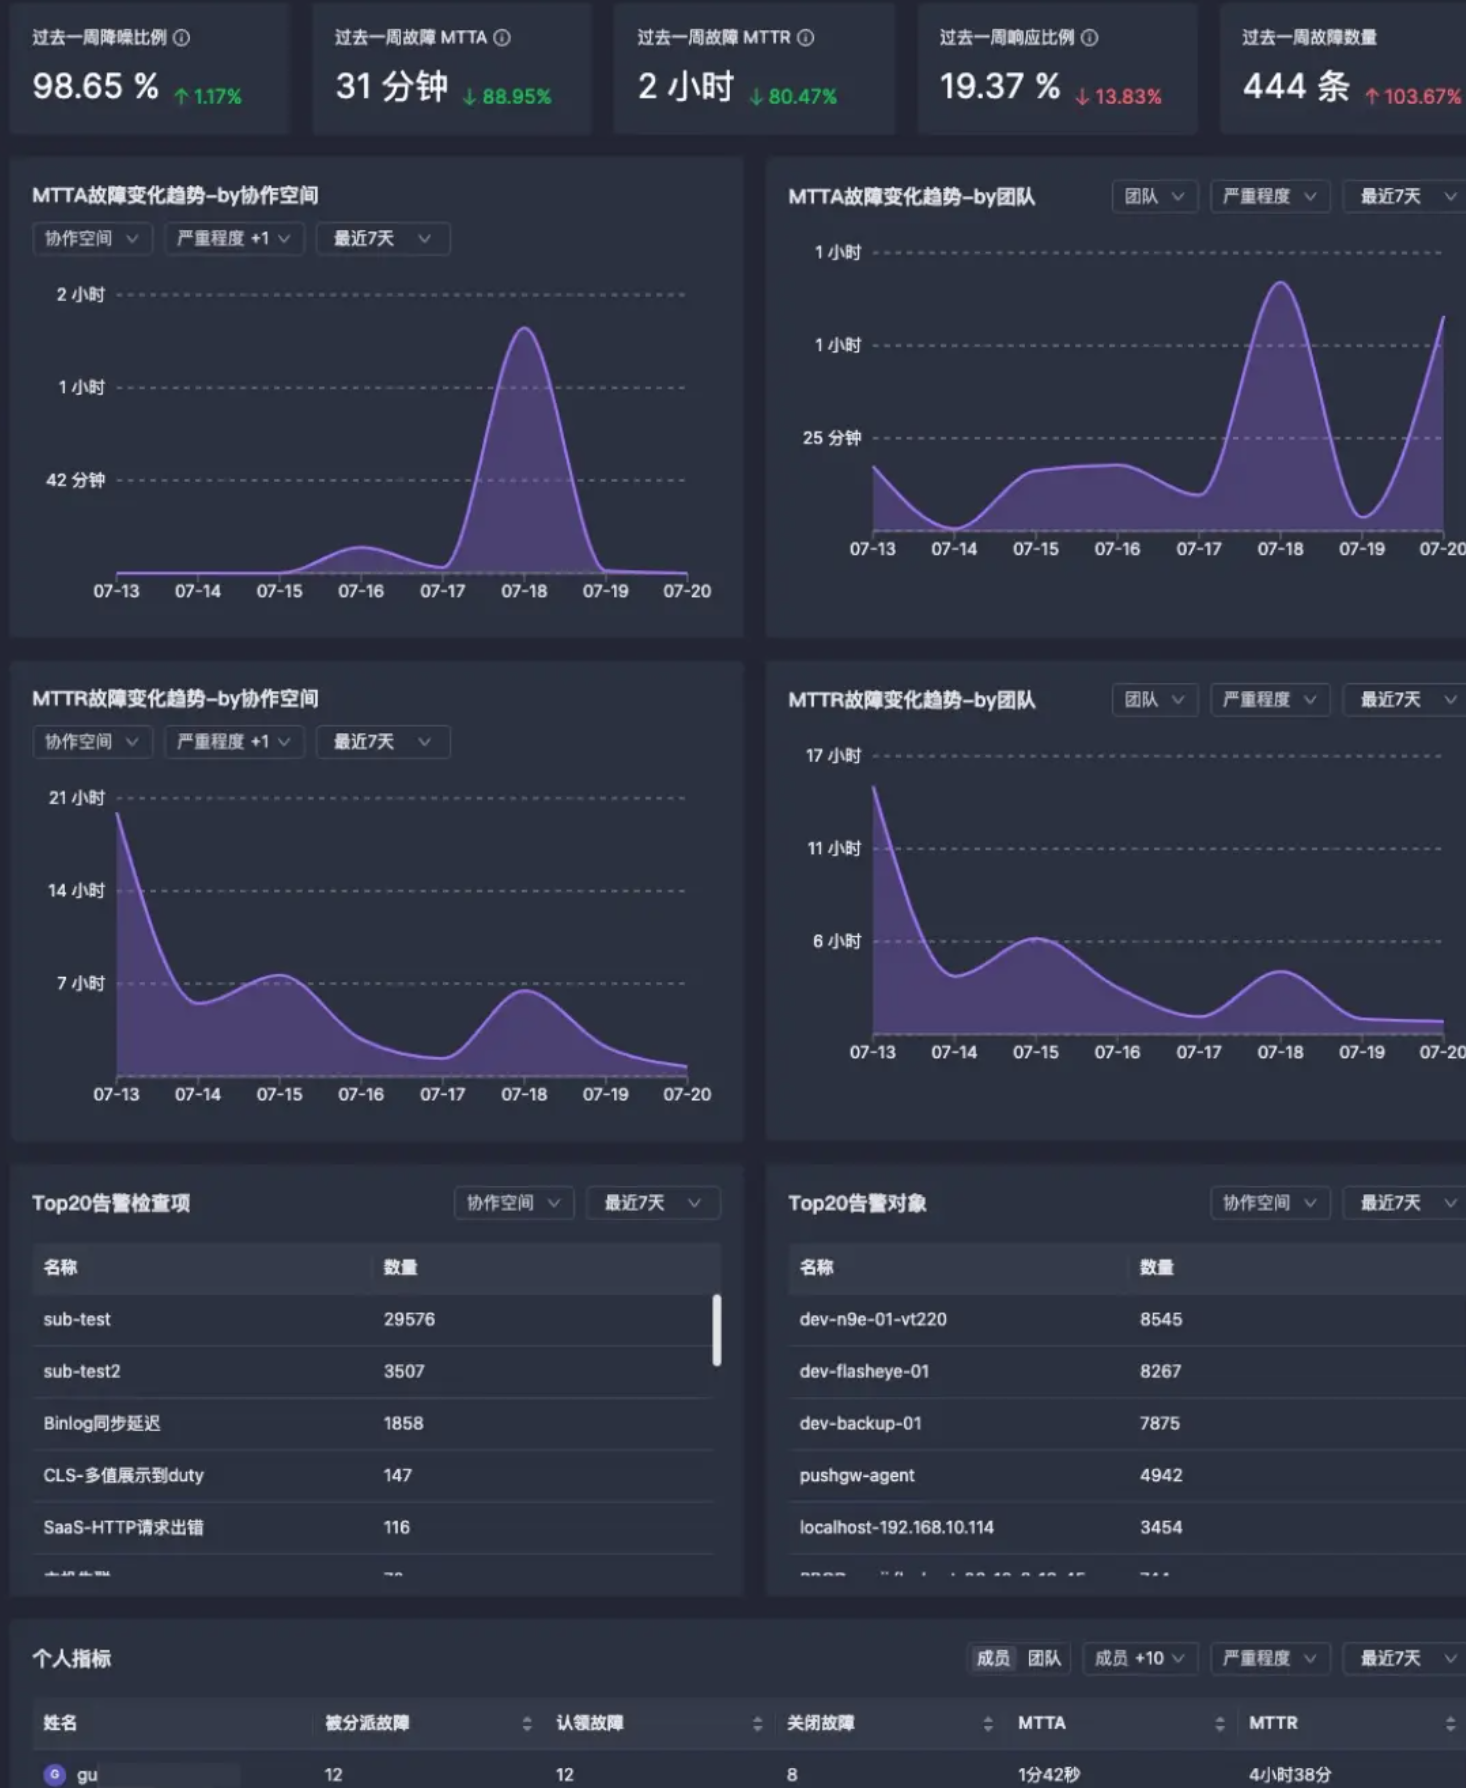Click 数量 header in Top20告警对象 table
Viewport: 1466px width, 1788px height.
1156,1268
